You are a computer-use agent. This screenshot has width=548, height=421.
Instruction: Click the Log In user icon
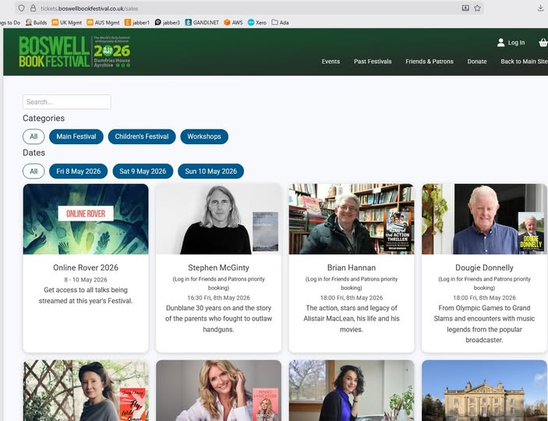click(x=501, y=43)
